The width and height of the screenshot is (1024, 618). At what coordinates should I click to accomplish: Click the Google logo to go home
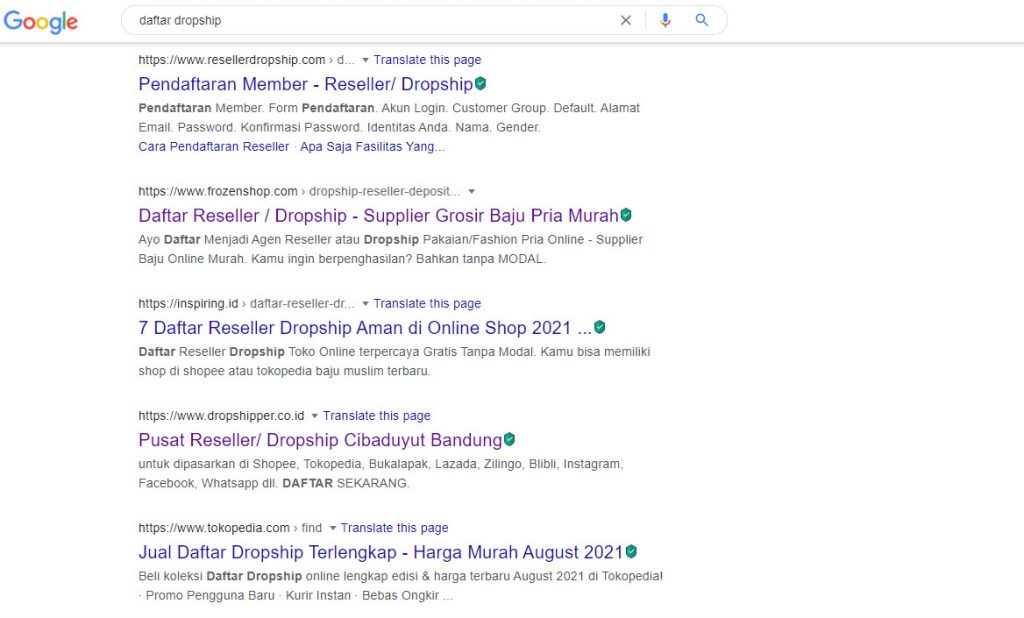pos(40,22)
